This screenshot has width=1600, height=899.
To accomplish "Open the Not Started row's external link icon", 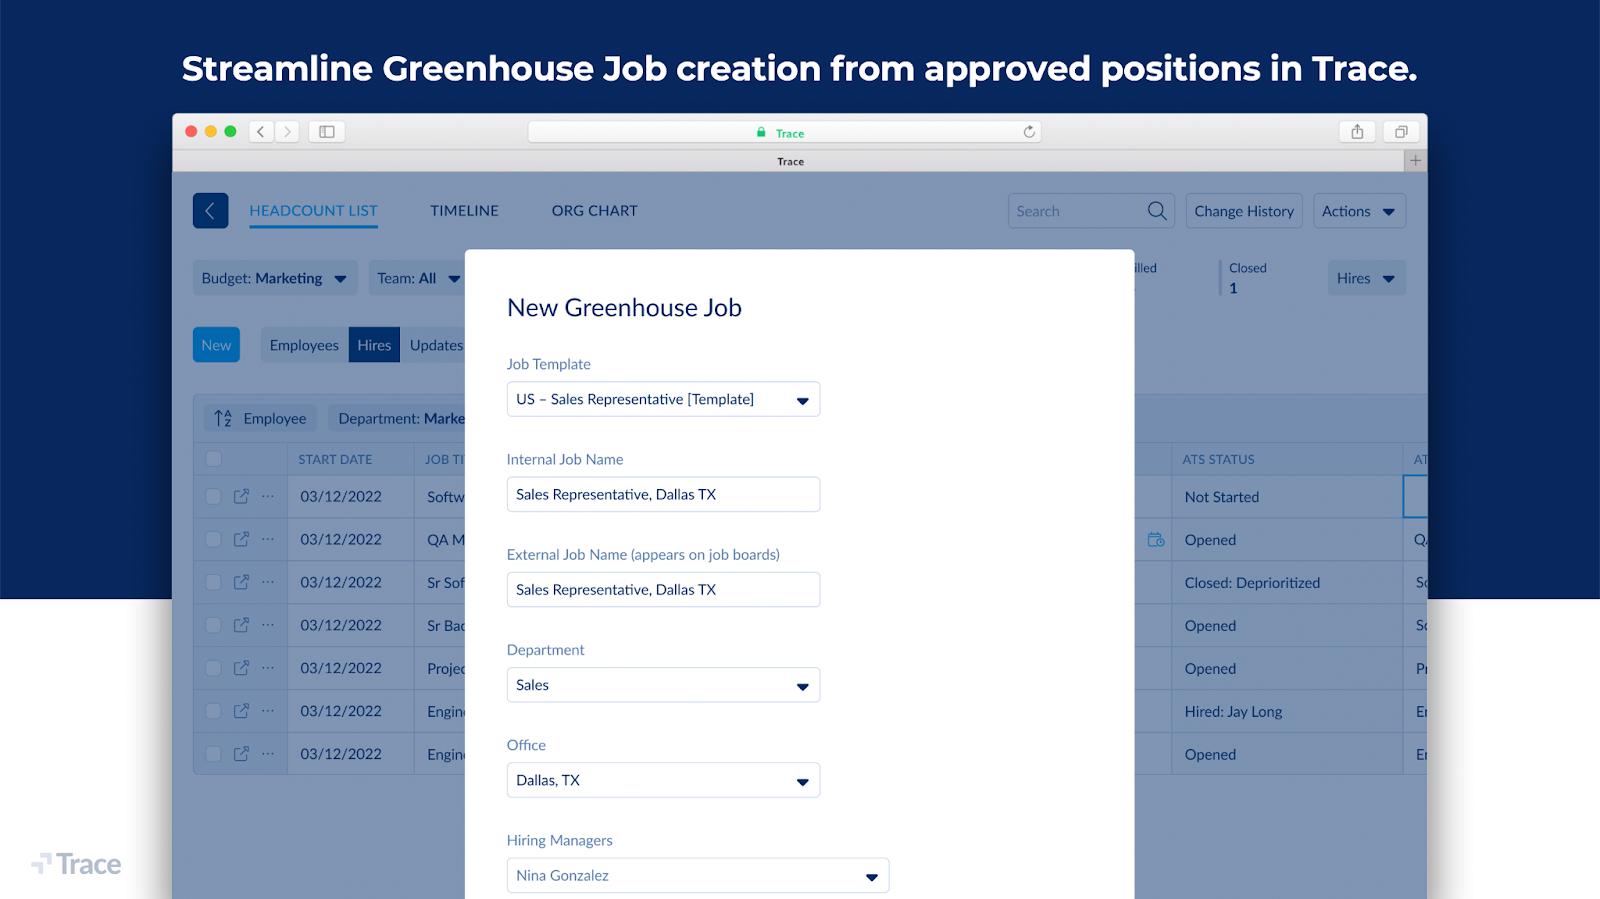I will click(241, 496).
